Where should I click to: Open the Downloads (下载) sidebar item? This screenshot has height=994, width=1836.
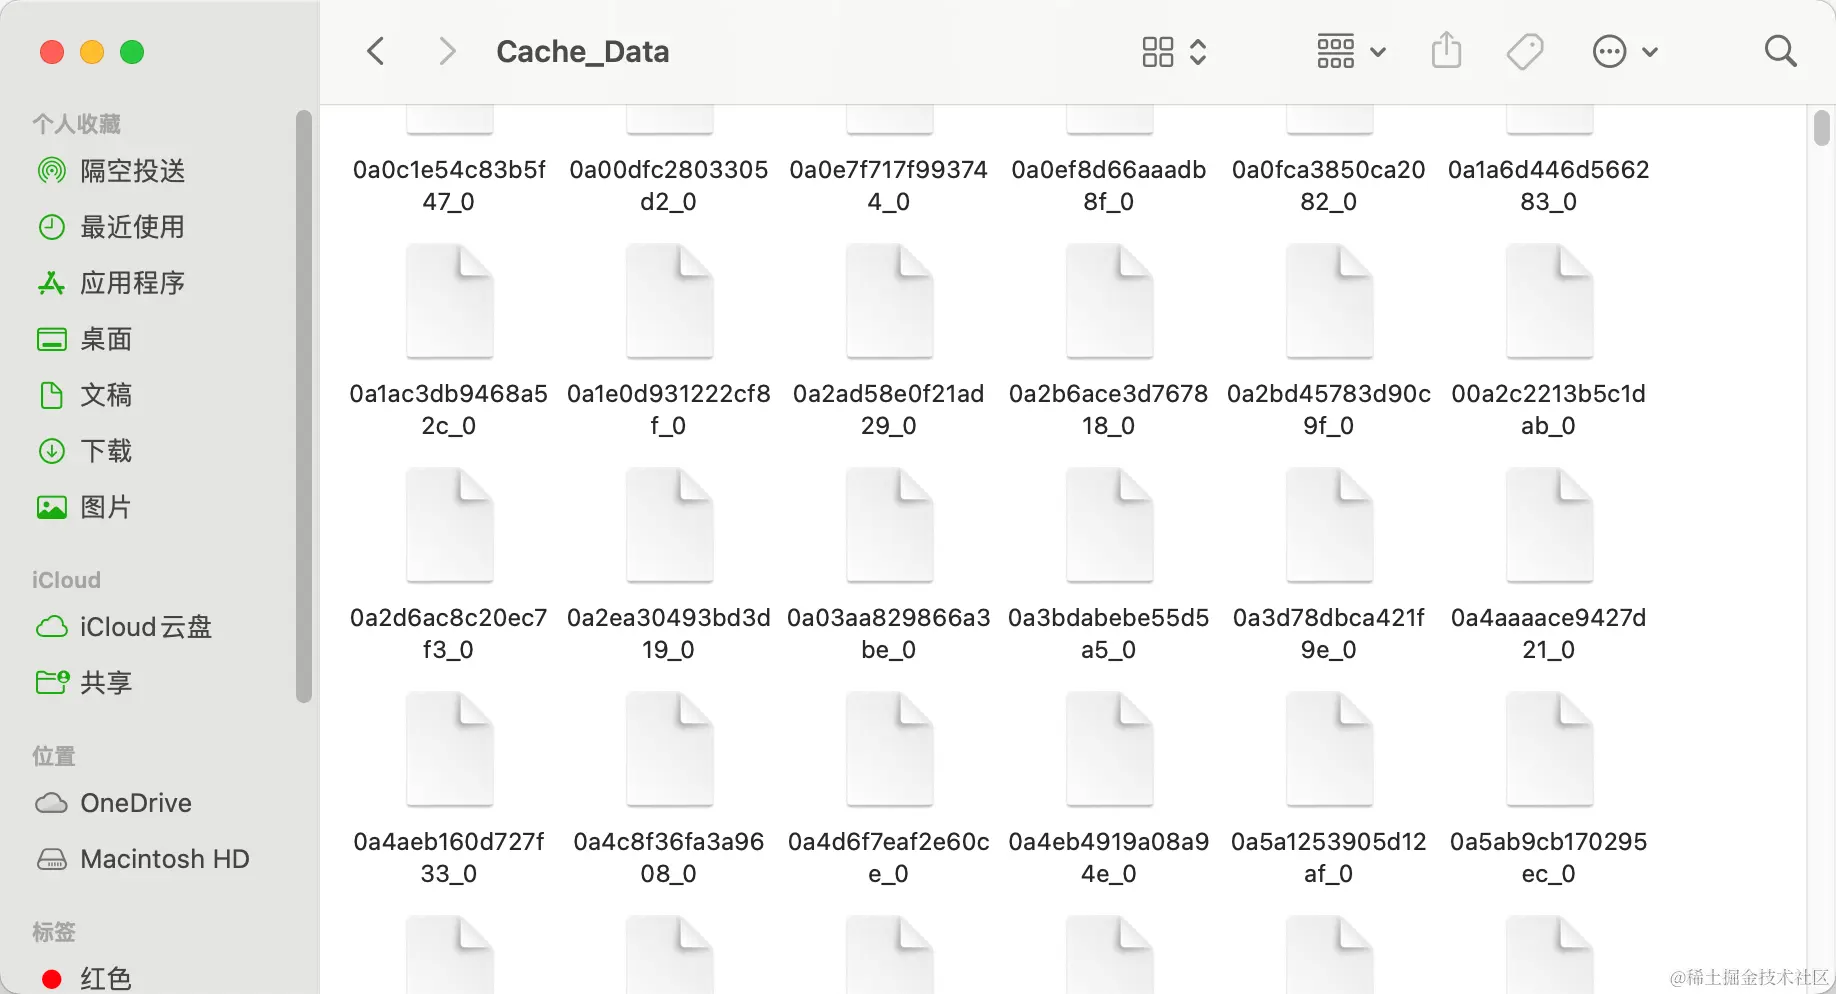click(106, 451)
